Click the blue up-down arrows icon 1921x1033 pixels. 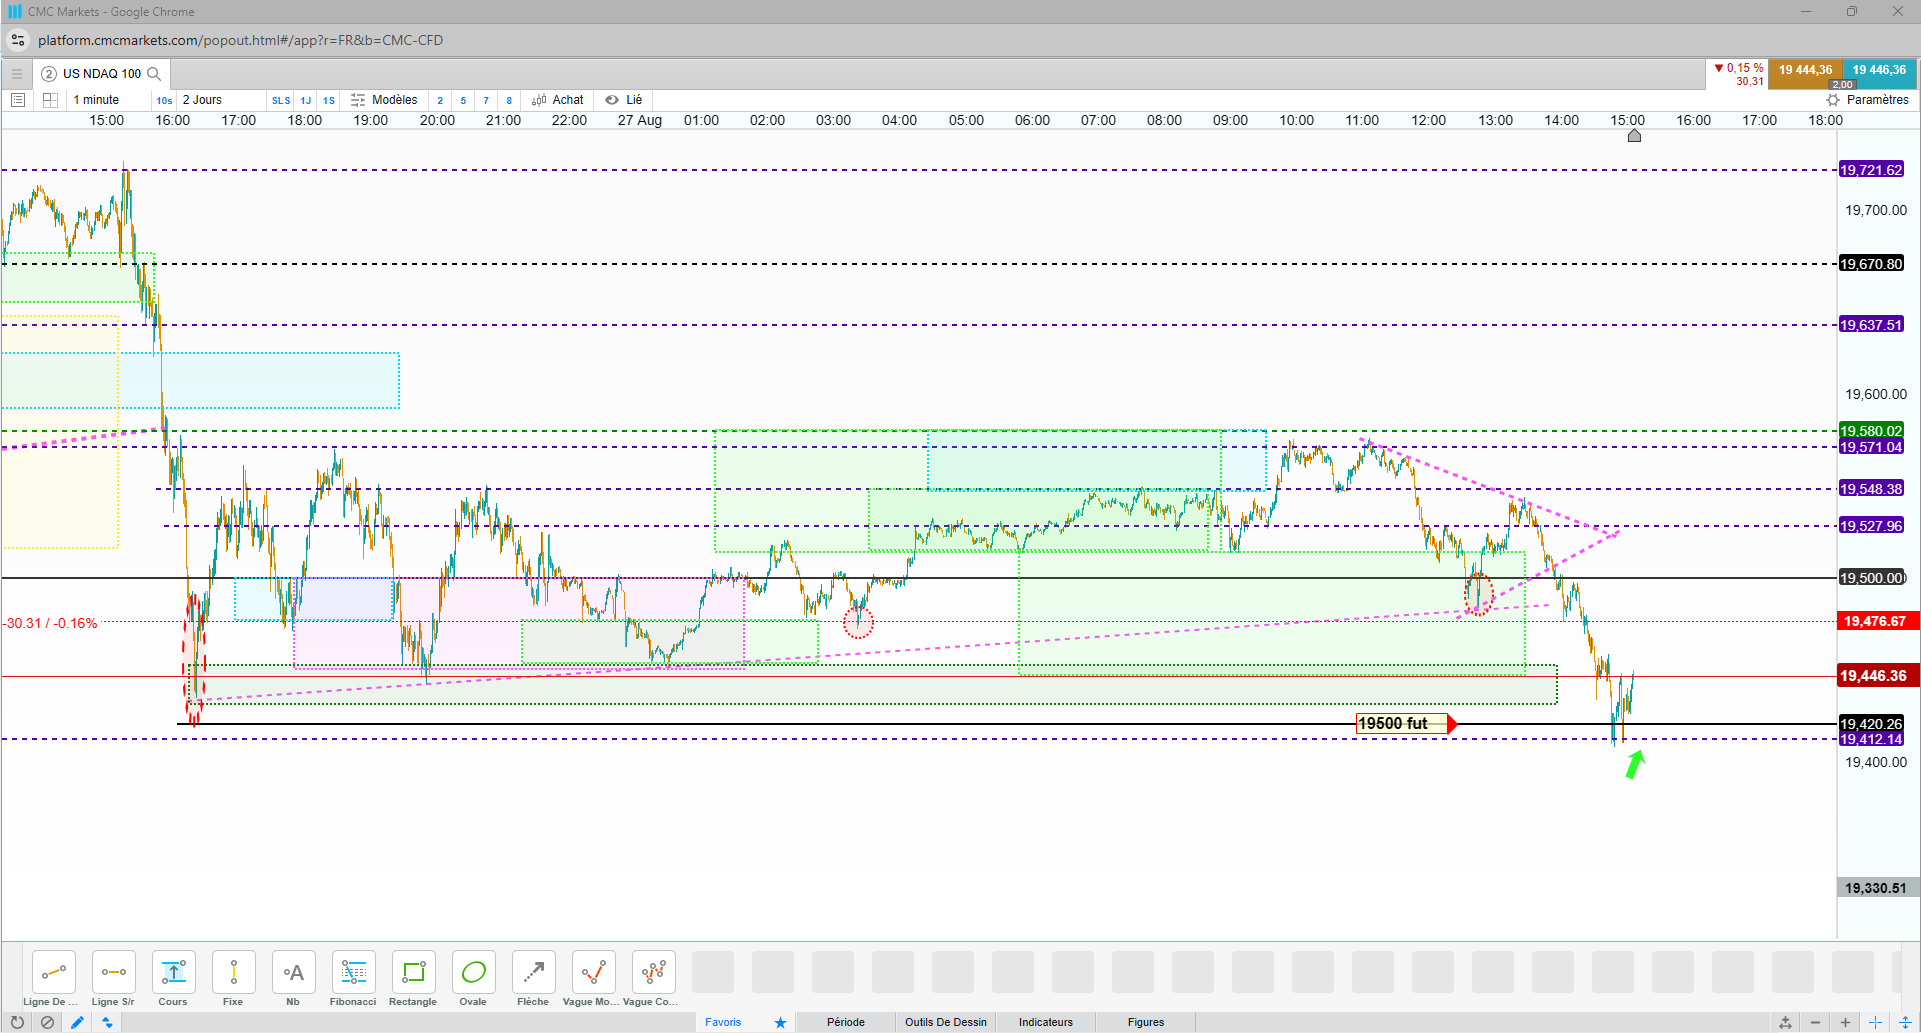point(107,1022)
